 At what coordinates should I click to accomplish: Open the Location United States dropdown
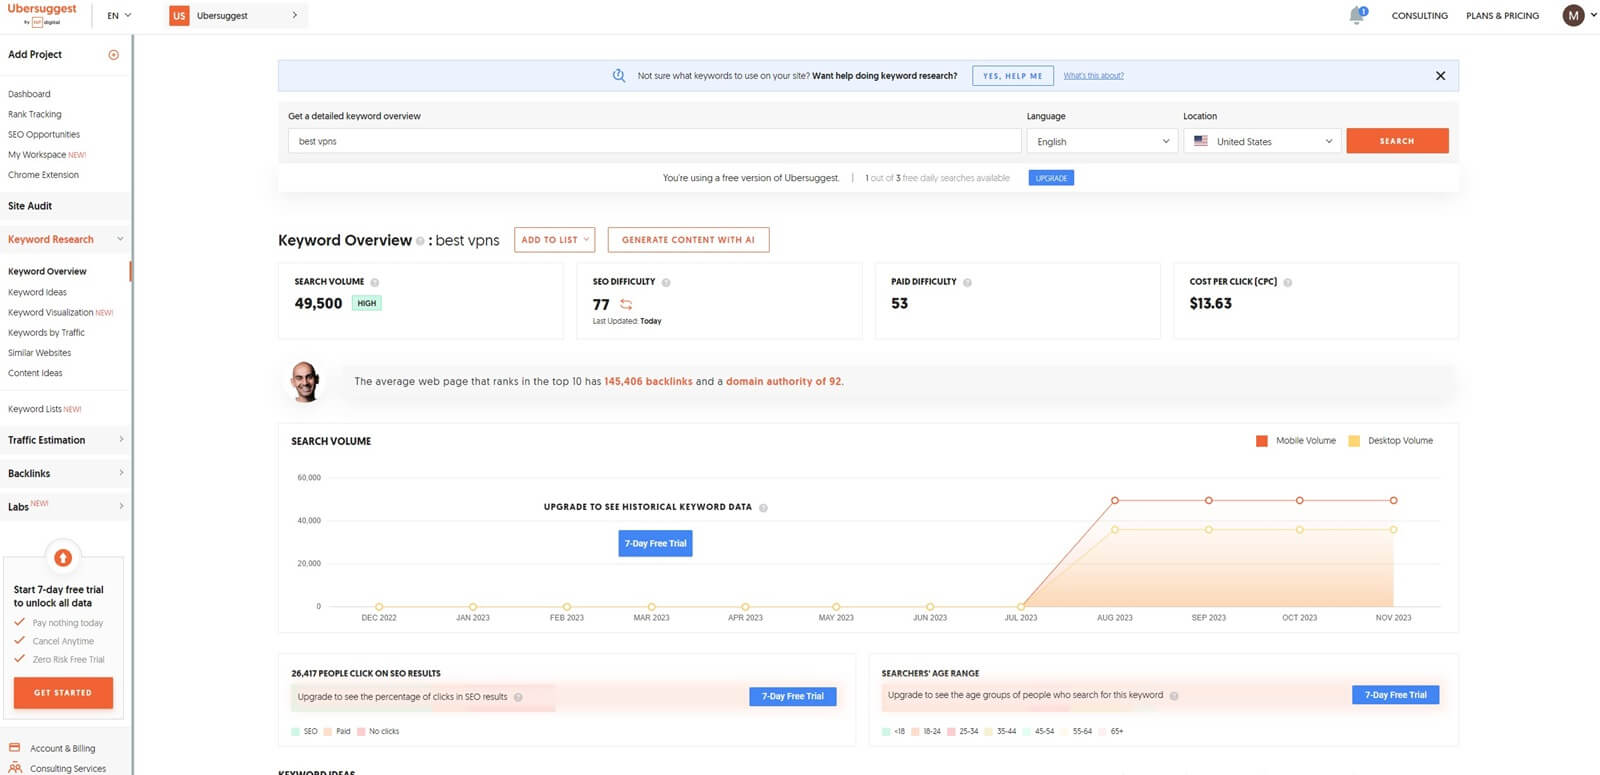pyautogui.click(x=1262, y=141)
